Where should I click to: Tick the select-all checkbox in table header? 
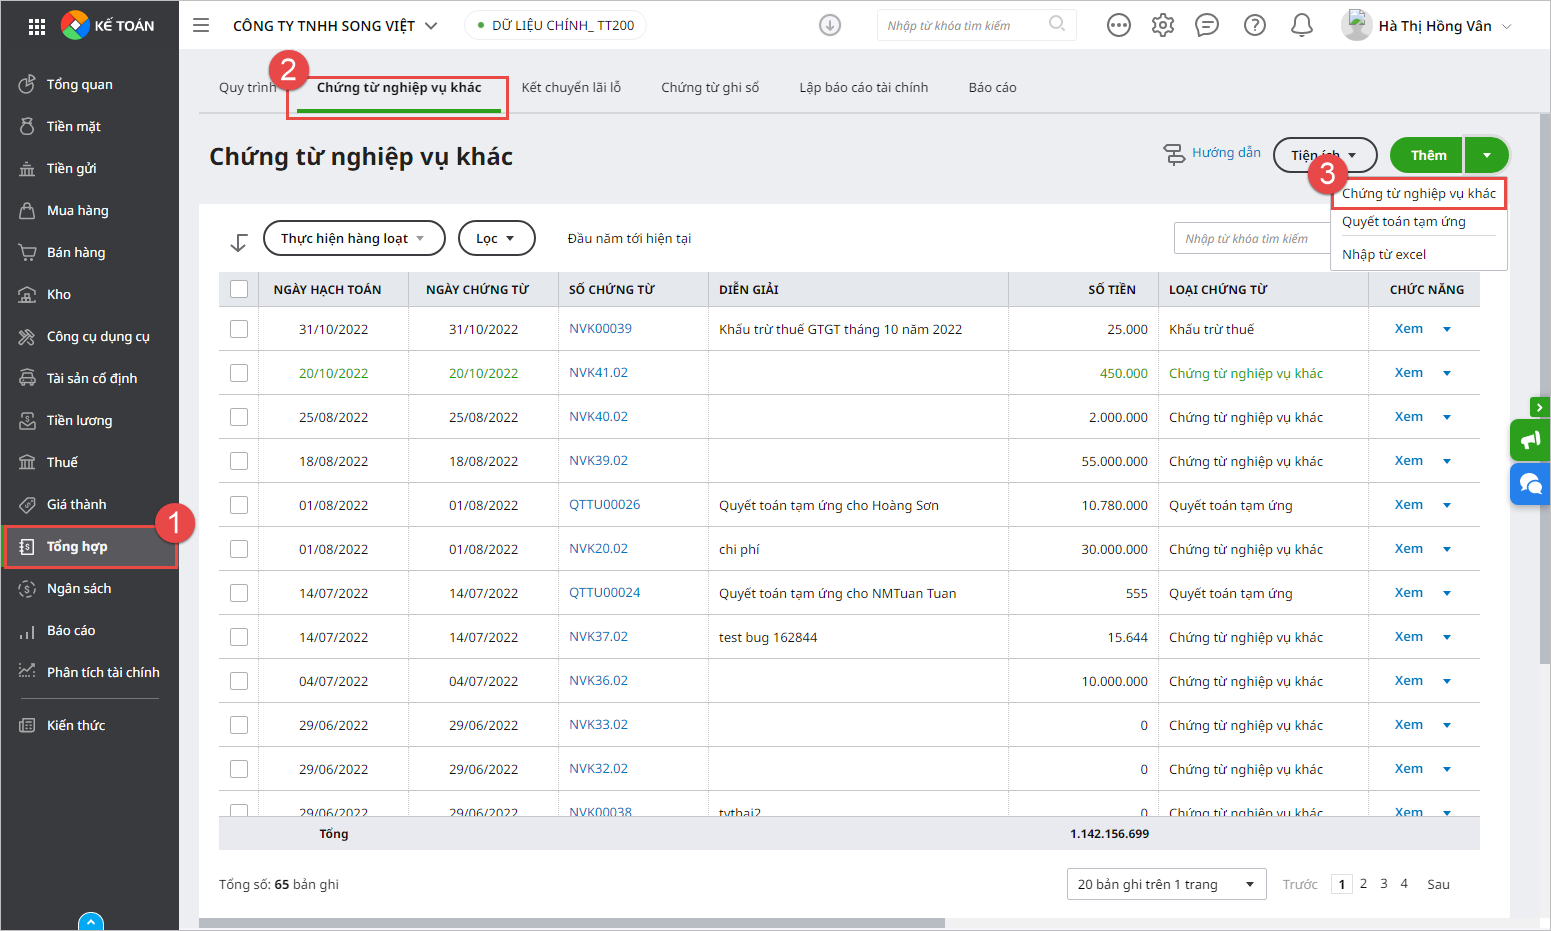[239, 289]
